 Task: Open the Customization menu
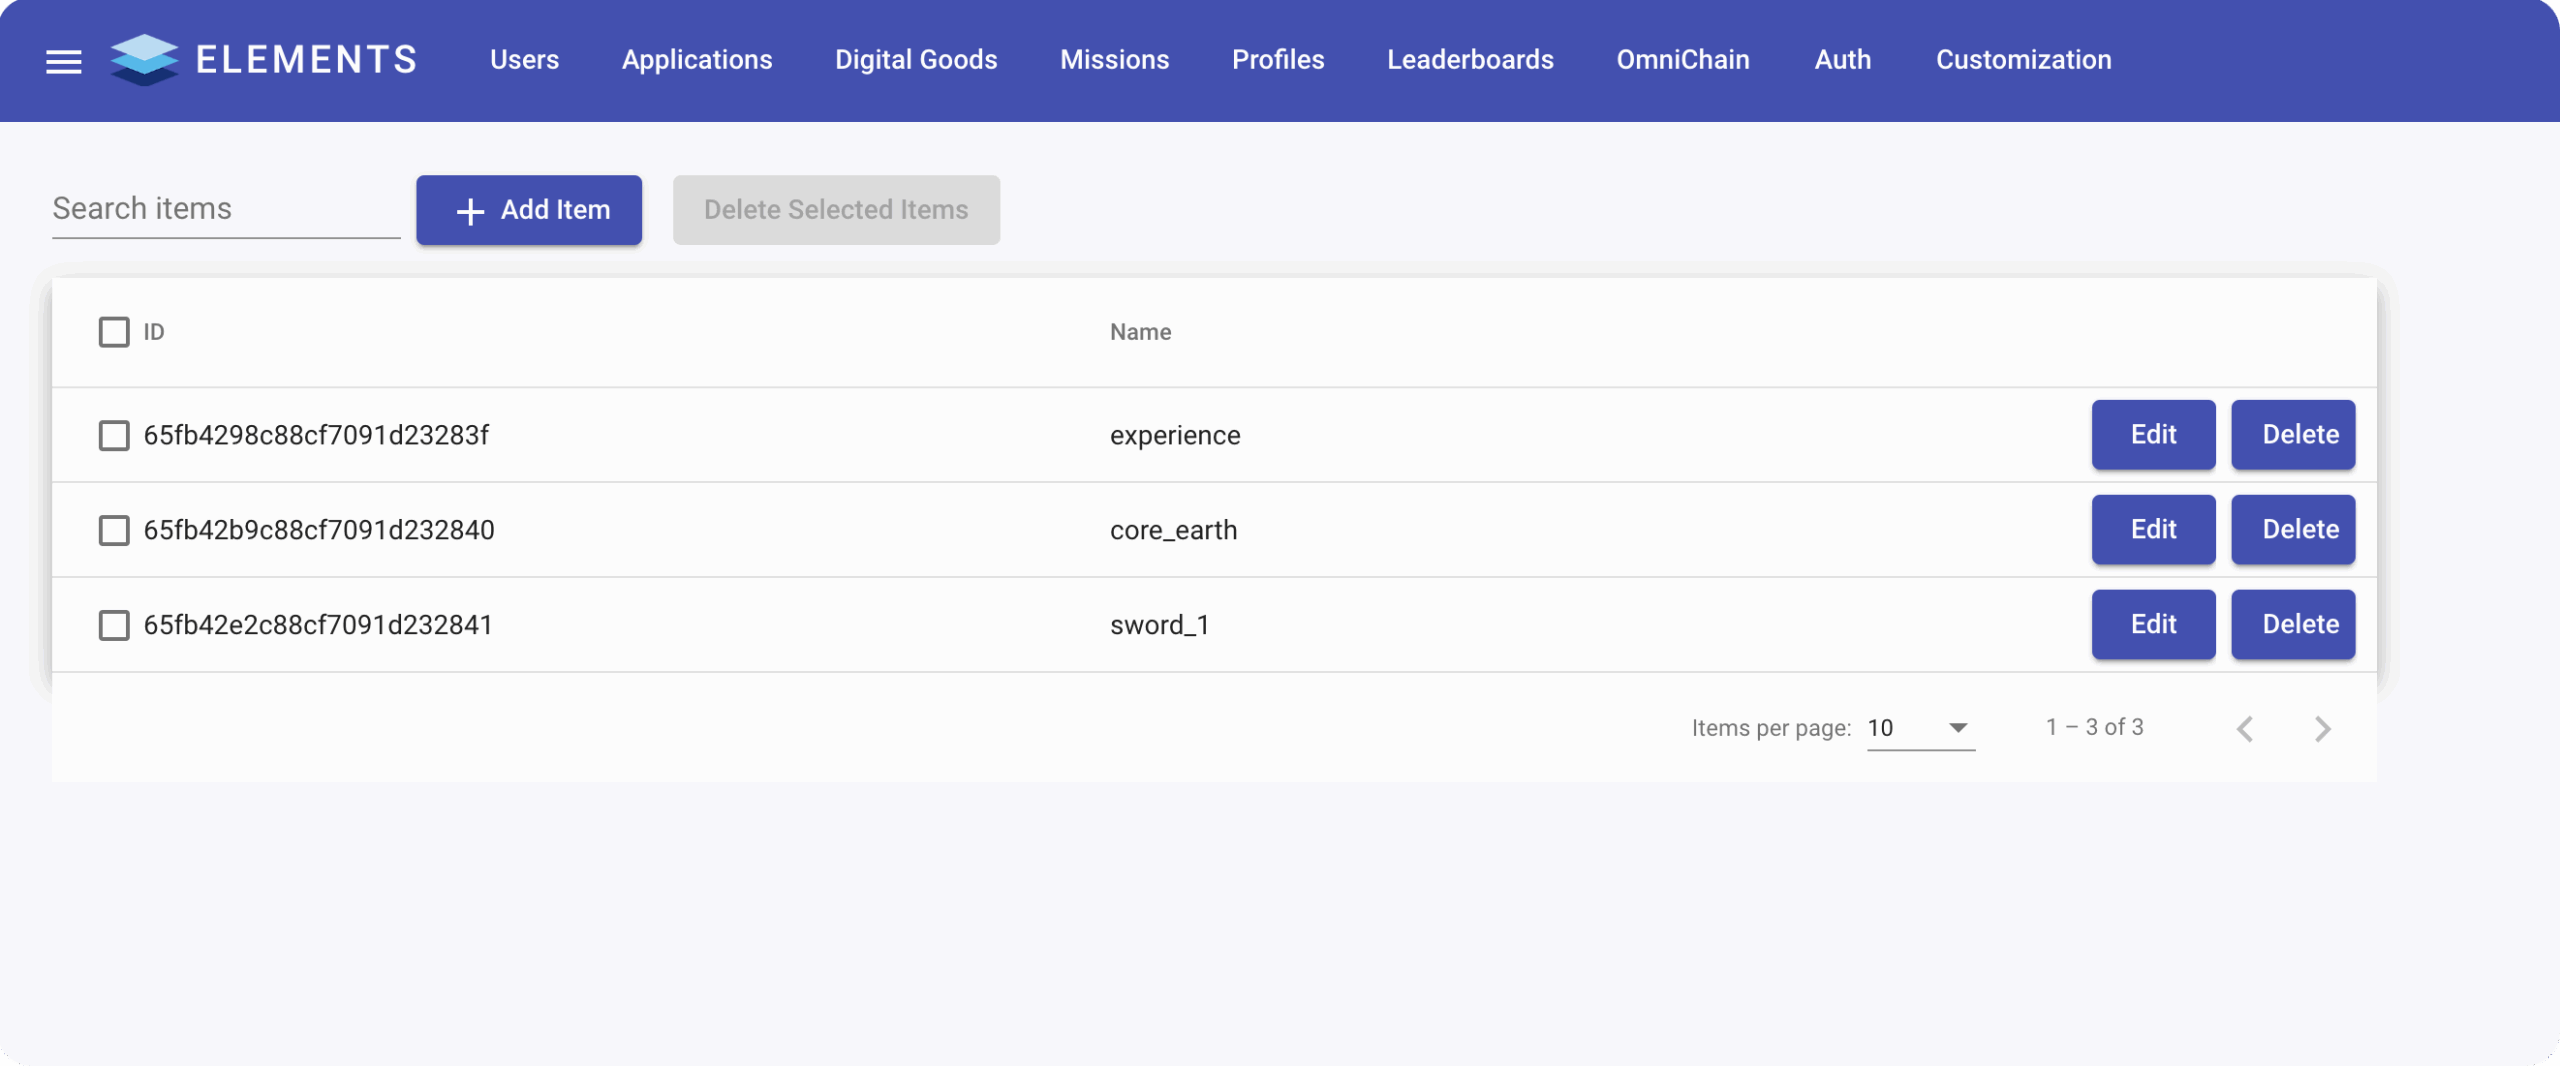click(x=2023, y=60)
